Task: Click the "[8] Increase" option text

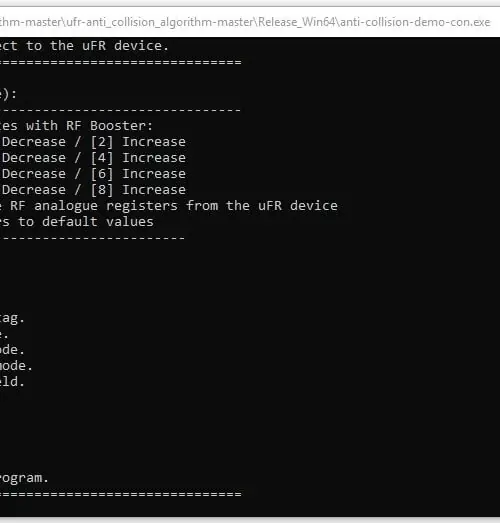Action: tap(138, 190)
